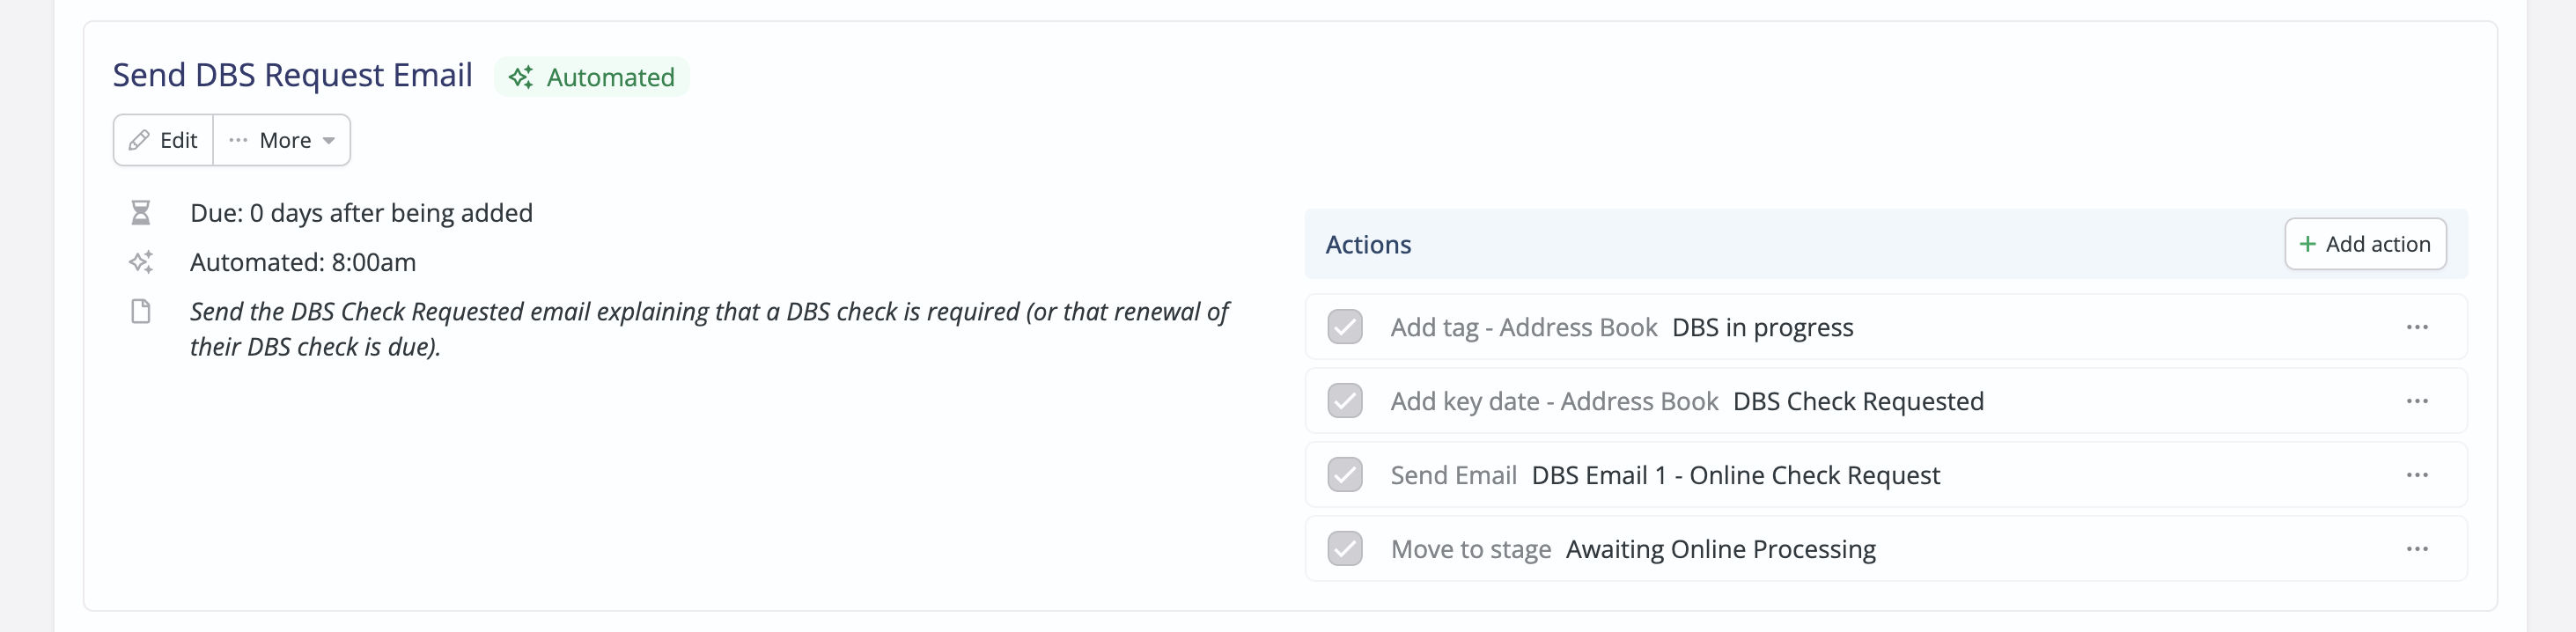This screenshot has width=2576, height=632.
Task: Click the sparkle icon beside Automated 8:00am
Action: point(141,262)
